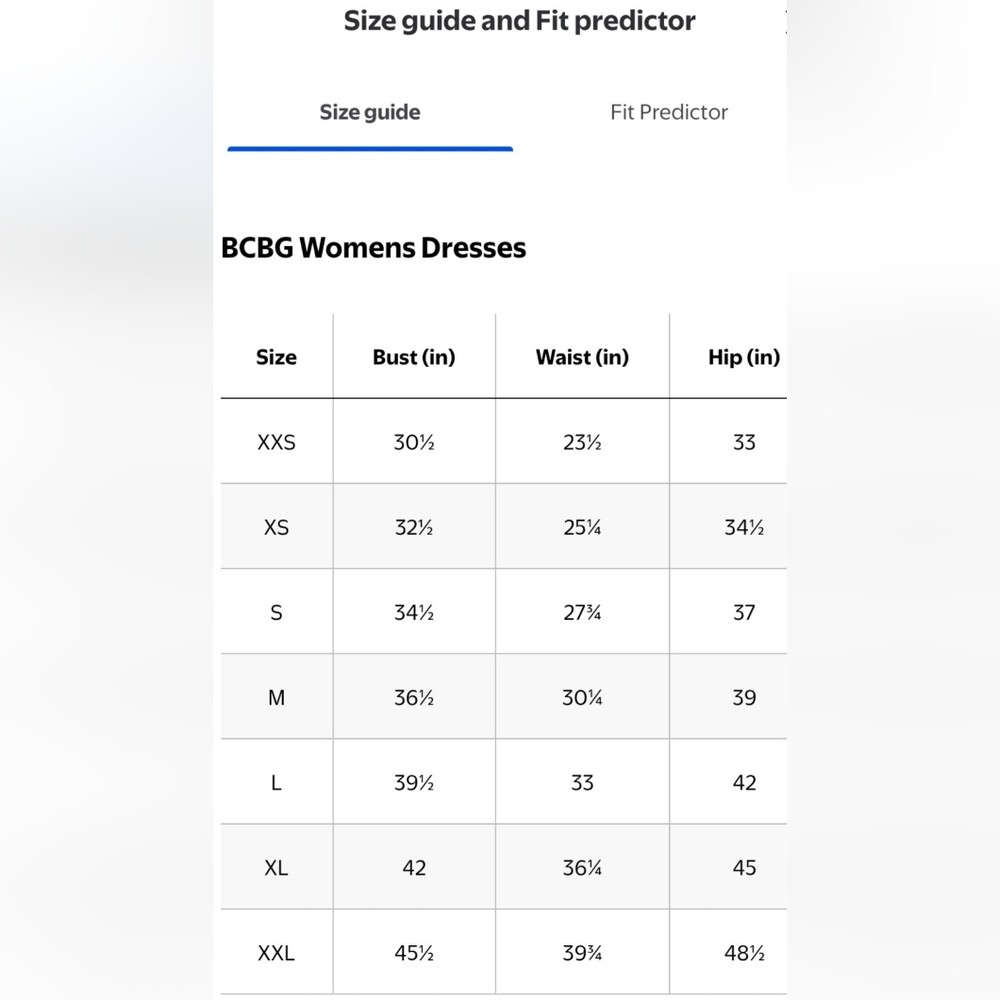This screenshot has height=1000, width=1000.
Task: Click the Bust (in) column header
Action: point(414,357)
